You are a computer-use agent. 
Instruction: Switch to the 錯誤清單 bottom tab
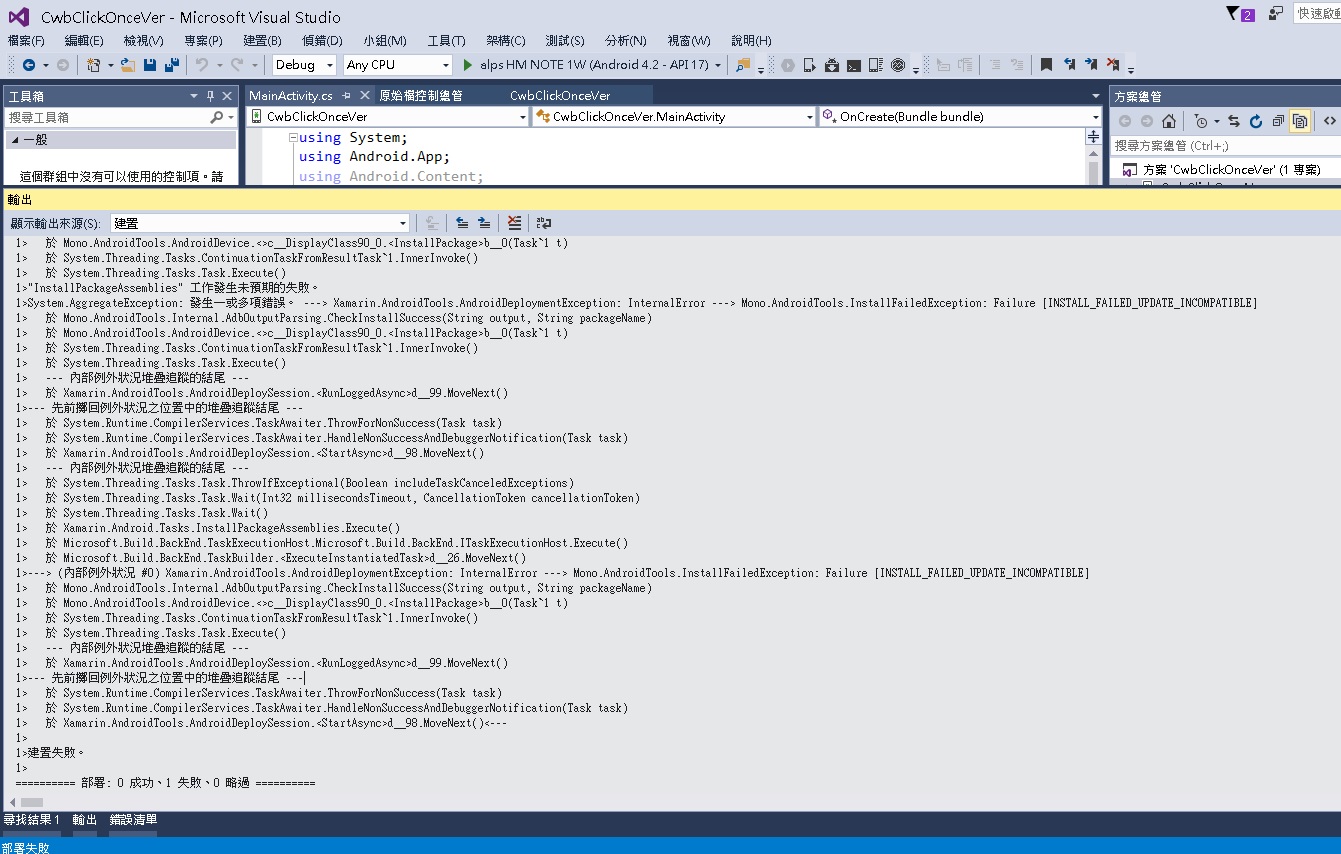click(133, 820)
